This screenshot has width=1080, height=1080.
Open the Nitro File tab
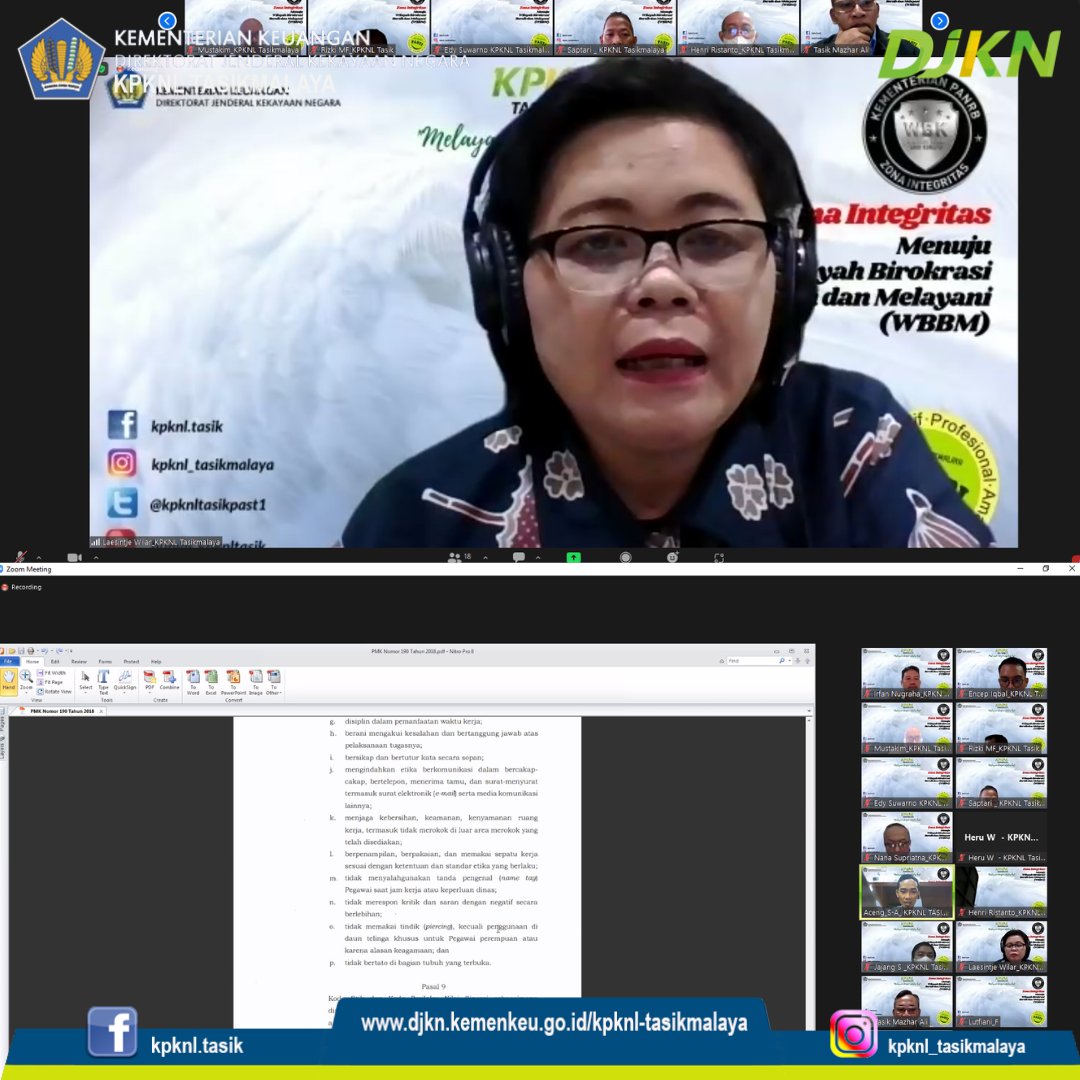pos(8,661)
